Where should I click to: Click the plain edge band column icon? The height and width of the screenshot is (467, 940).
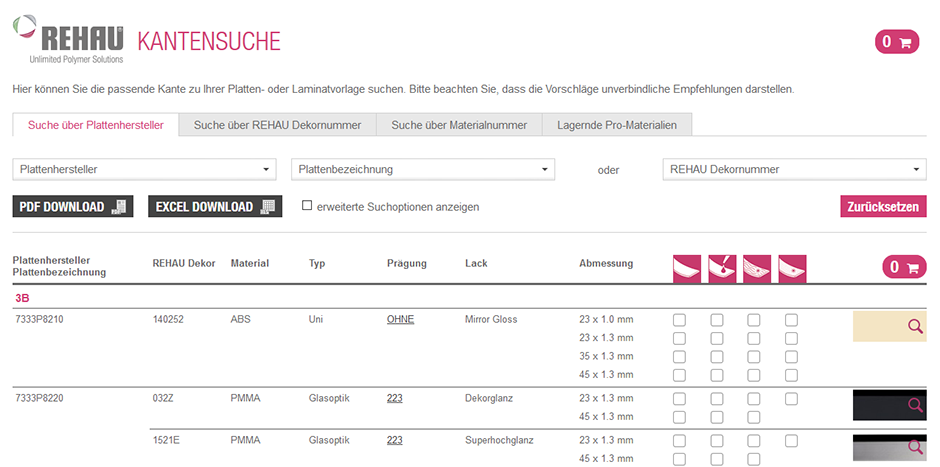685,267
